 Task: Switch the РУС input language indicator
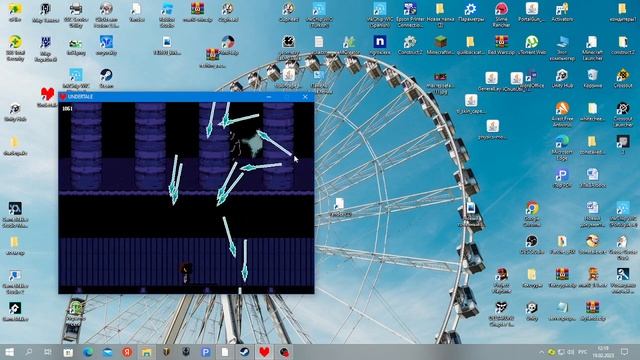pos(583,352)
